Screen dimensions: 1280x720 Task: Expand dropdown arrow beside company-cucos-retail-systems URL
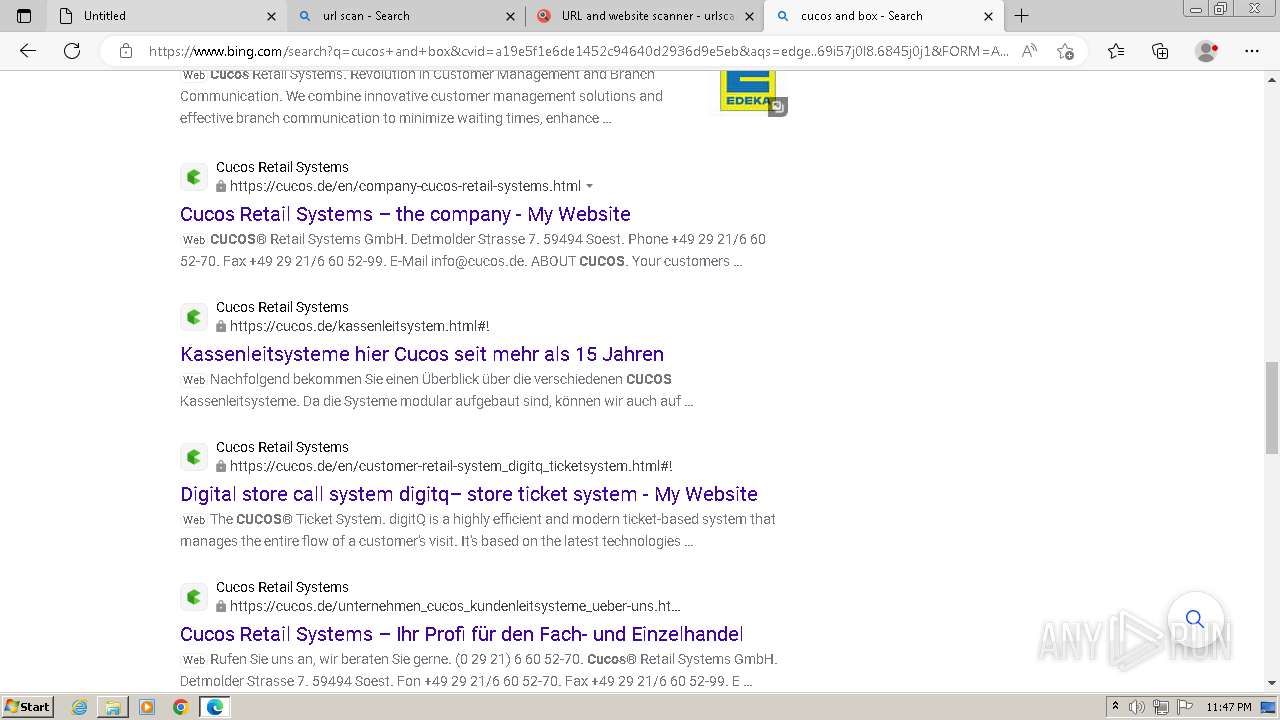[x=589, y=186]
